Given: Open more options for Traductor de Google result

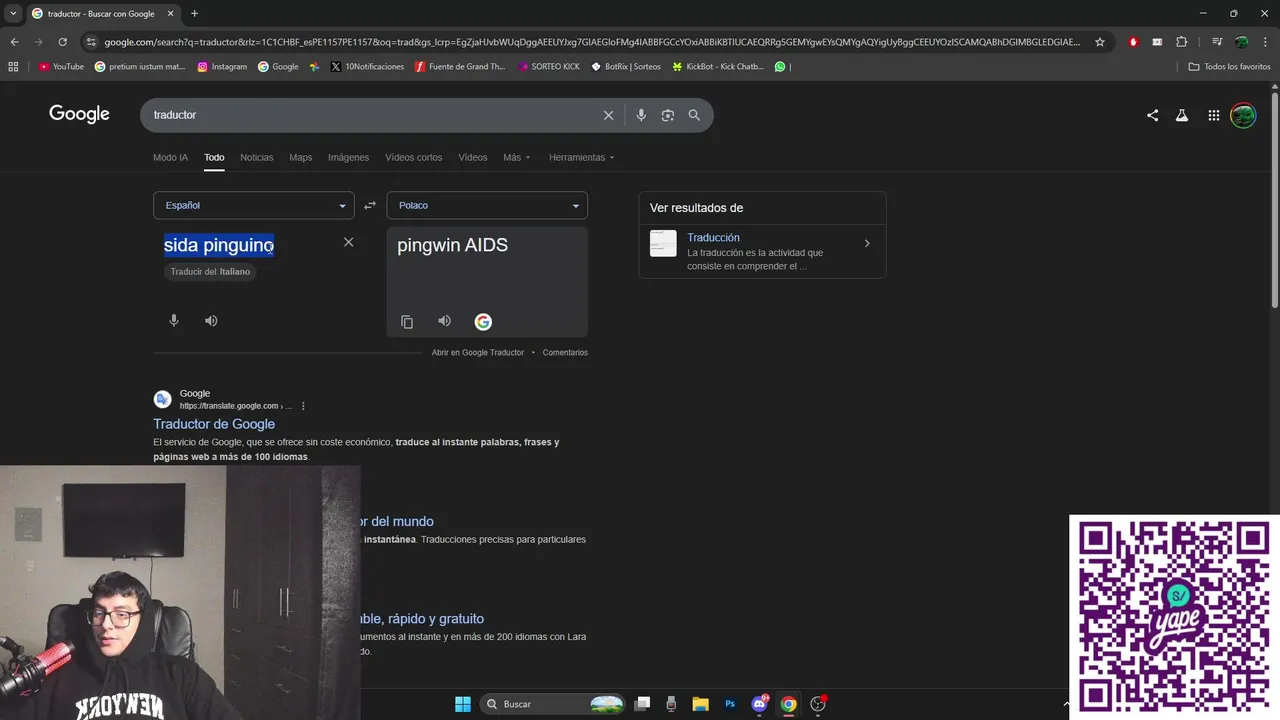Looking at the screenshot, I should click(303, 406).
